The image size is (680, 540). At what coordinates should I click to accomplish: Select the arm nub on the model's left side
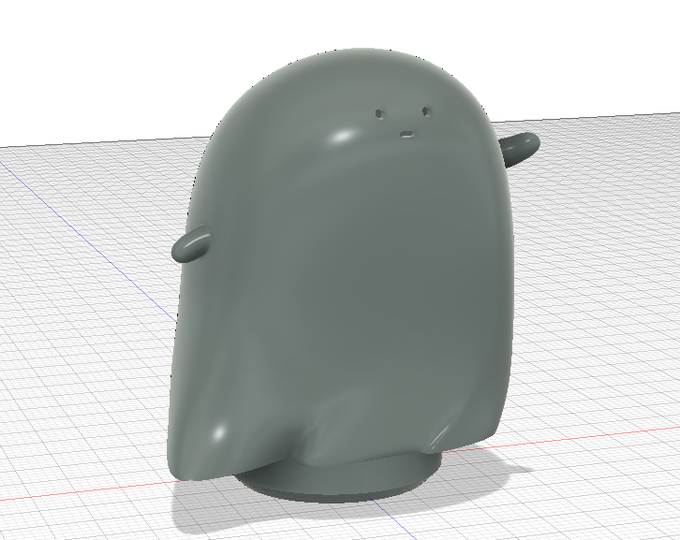pyautogui.click(x=190, y=244)
